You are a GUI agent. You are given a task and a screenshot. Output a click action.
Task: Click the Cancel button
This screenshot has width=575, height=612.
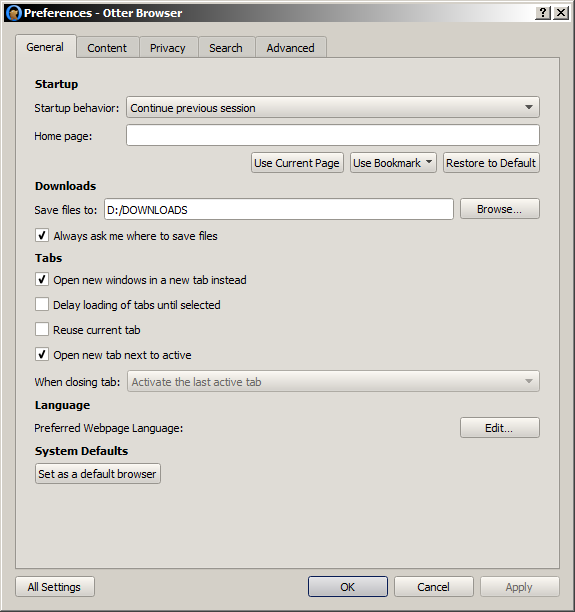pos(433,587)
